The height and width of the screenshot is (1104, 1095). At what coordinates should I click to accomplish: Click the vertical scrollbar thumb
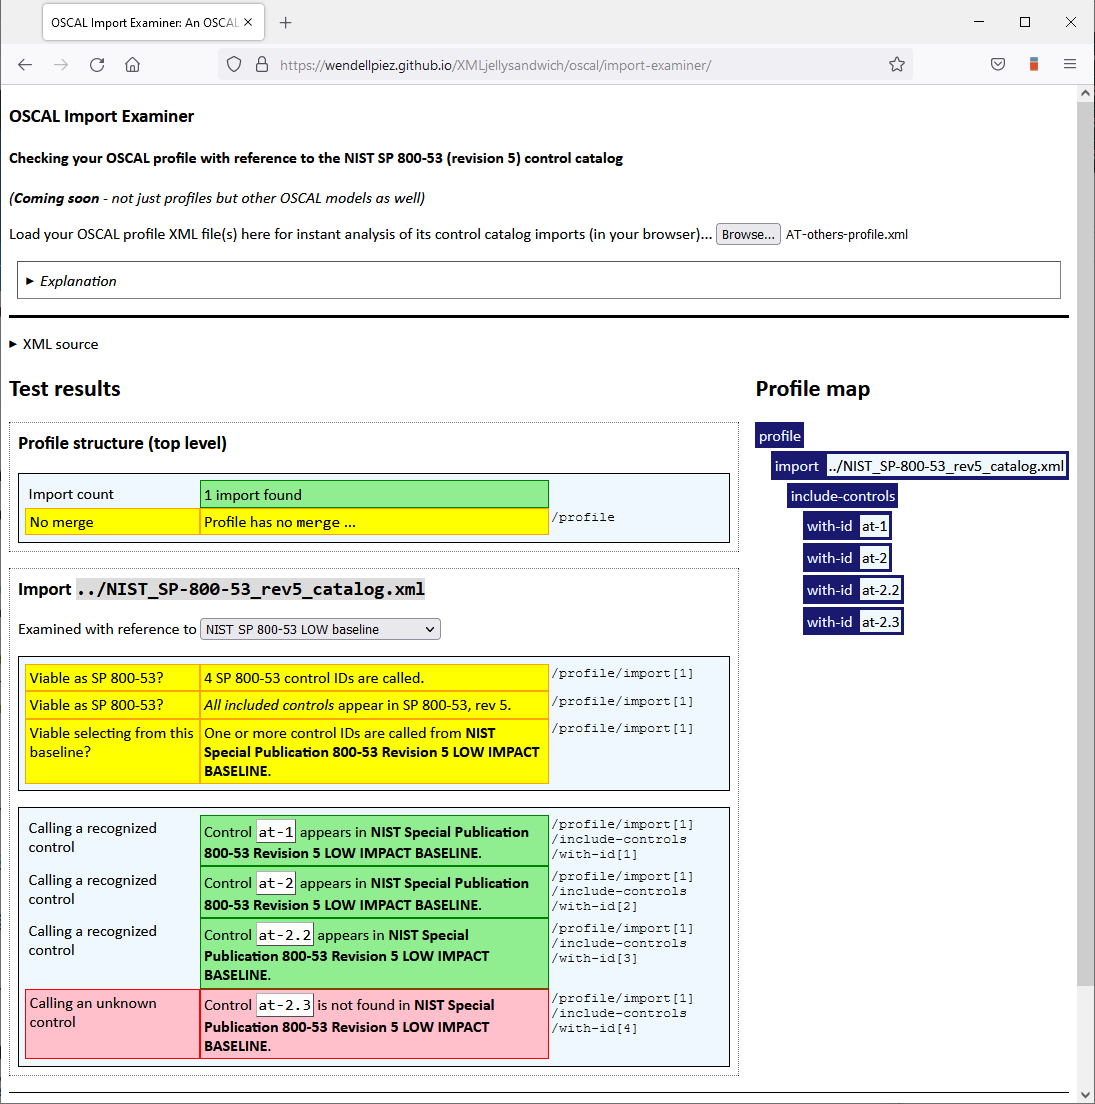coord(1085,544)
